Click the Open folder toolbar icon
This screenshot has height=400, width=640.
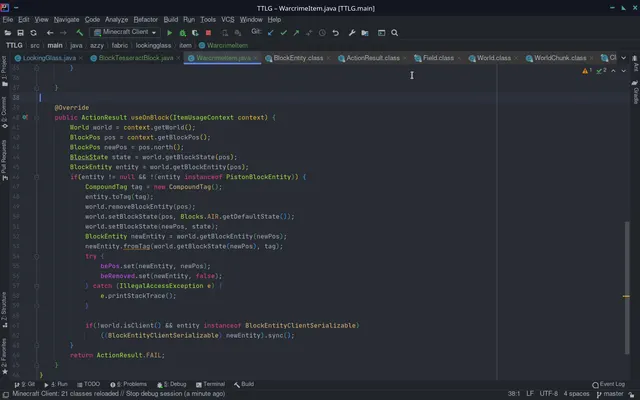tap(7, 33)
